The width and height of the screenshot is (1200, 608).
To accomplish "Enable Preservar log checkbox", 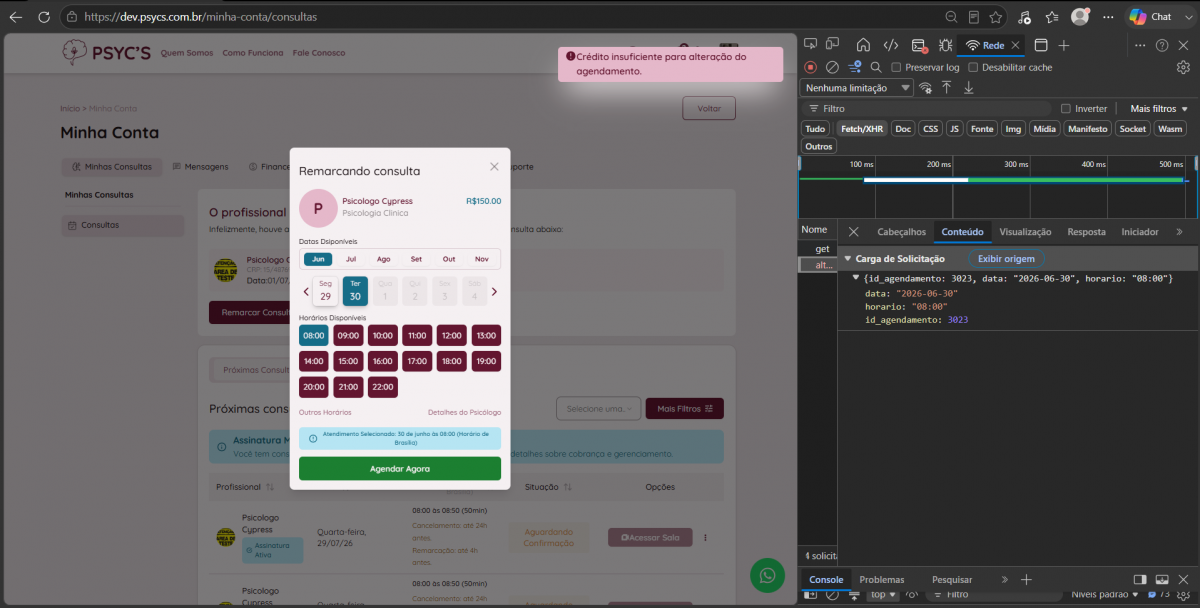I will click(896, 67).
